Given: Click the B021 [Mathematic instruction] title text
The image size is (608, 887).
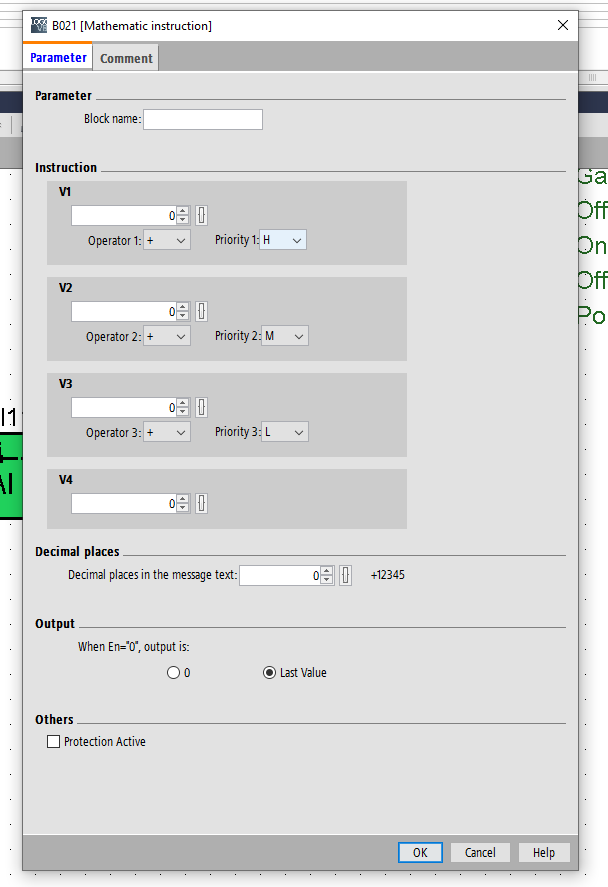Looking at the screenshot, I should 132,26.
